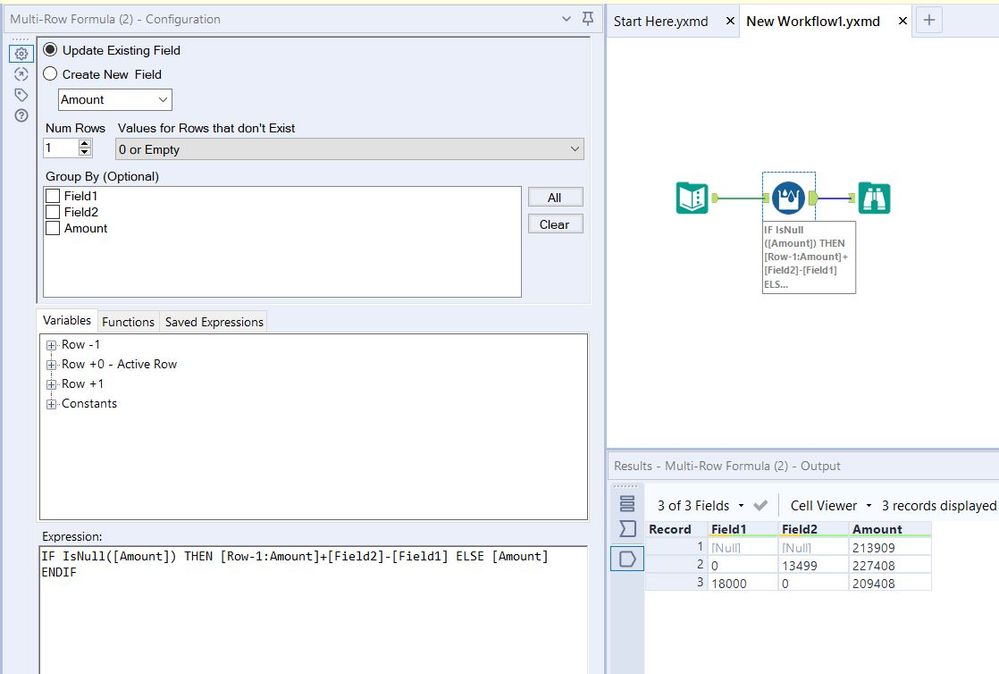Add a new workflow tab
This screenshot has height=674, width=999.
click(929, 20)
